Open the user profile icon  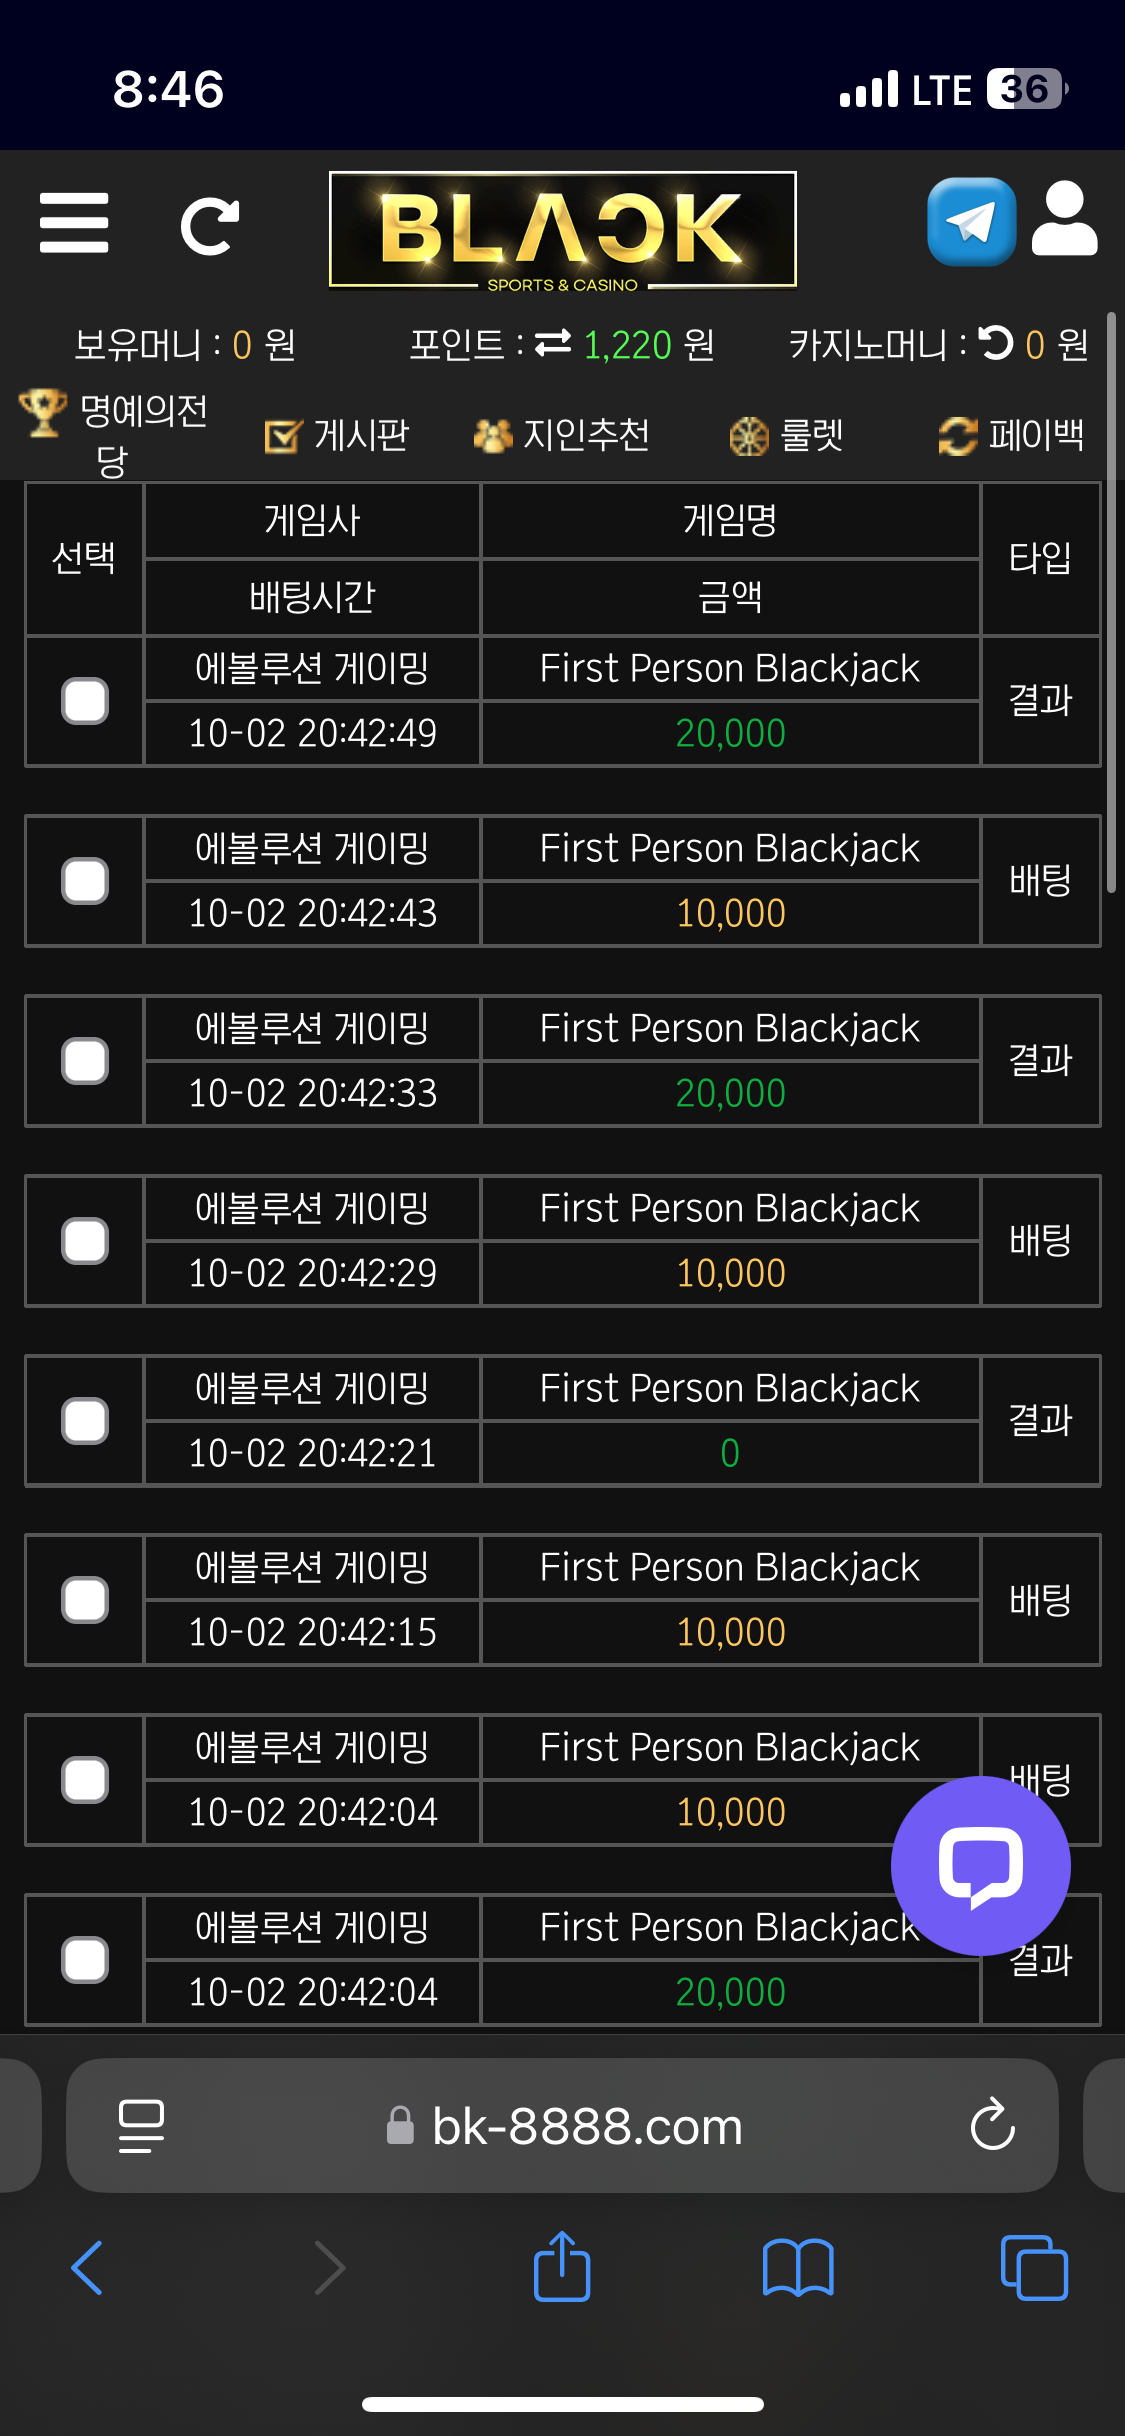pyautogui.click(x=1064, y=220)
